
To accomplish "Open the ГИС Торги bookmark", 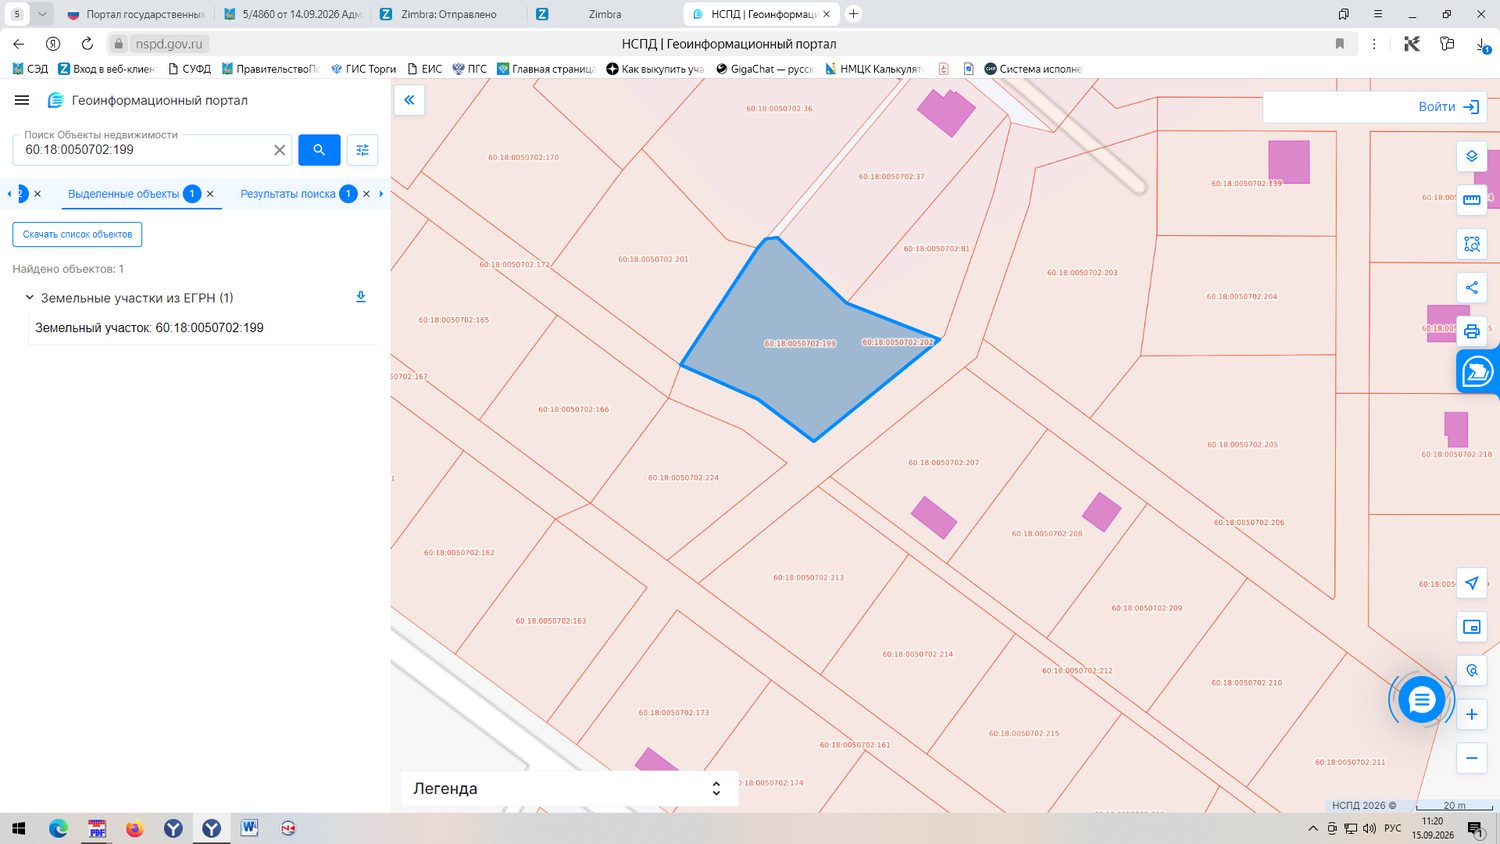I will click(x=363, y=69).
